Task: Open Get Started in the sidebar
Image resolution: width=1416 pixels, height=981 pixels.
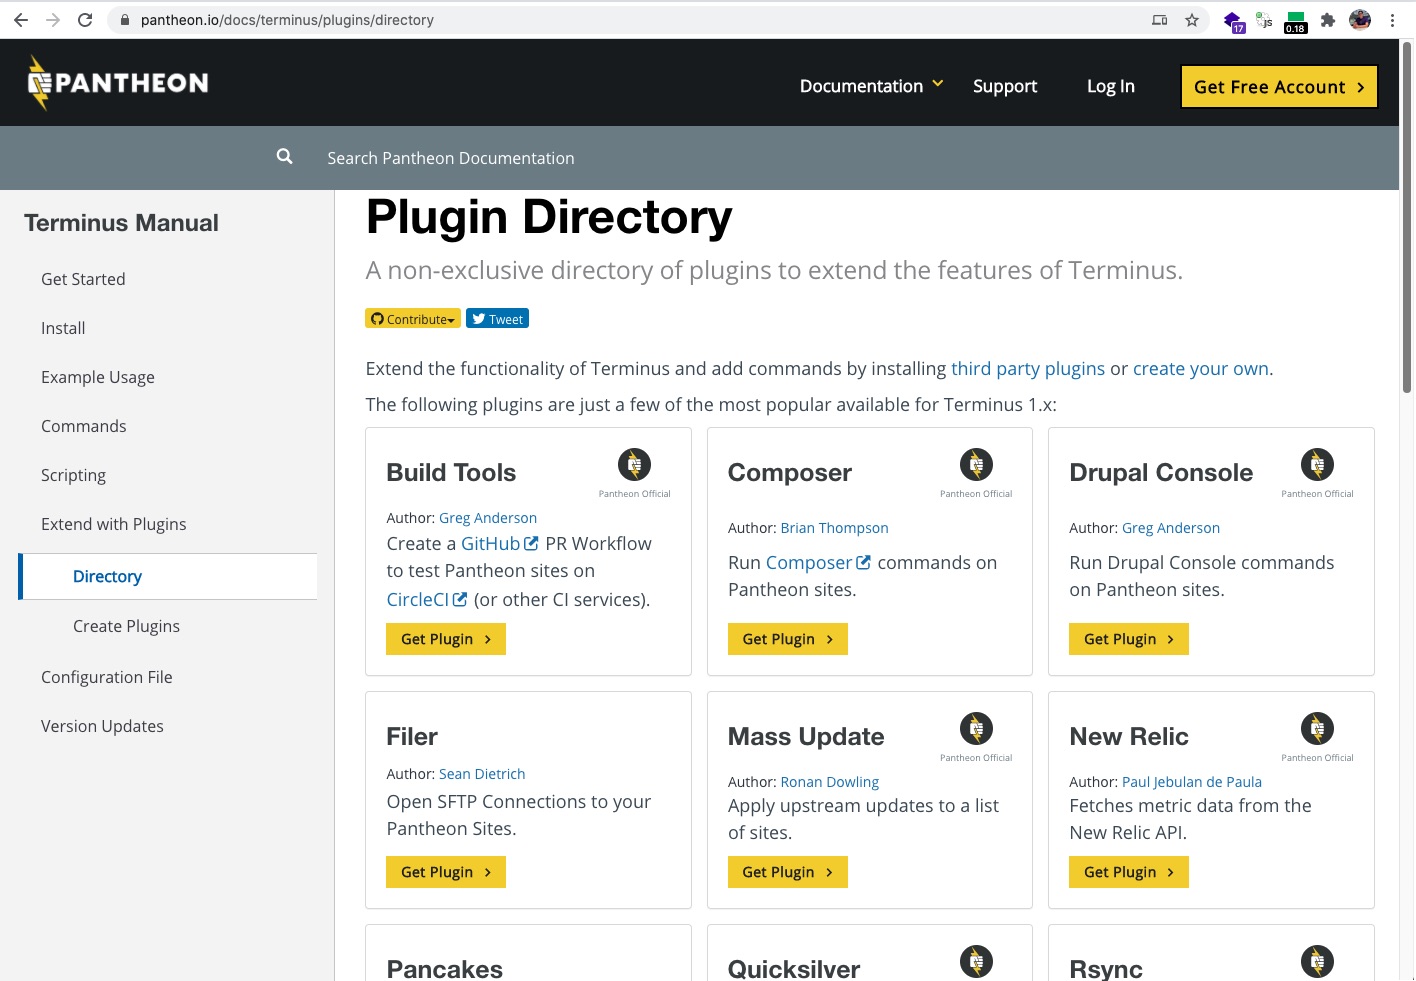Action: coord(83,279)
